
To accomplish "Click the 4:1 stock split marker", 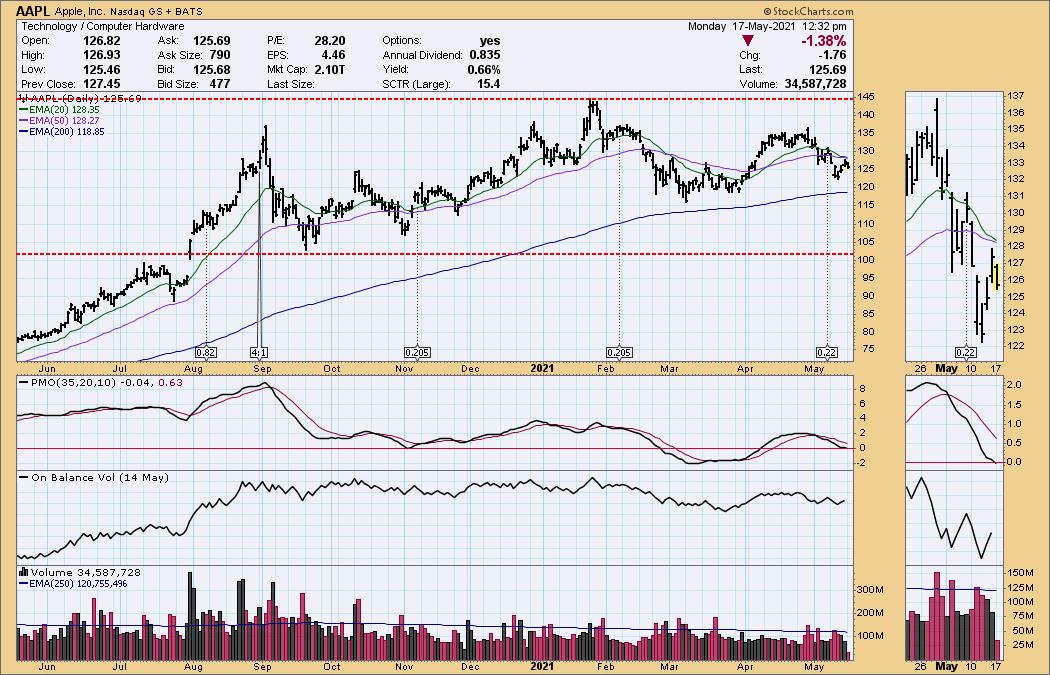I will click(x=259, y=352).
